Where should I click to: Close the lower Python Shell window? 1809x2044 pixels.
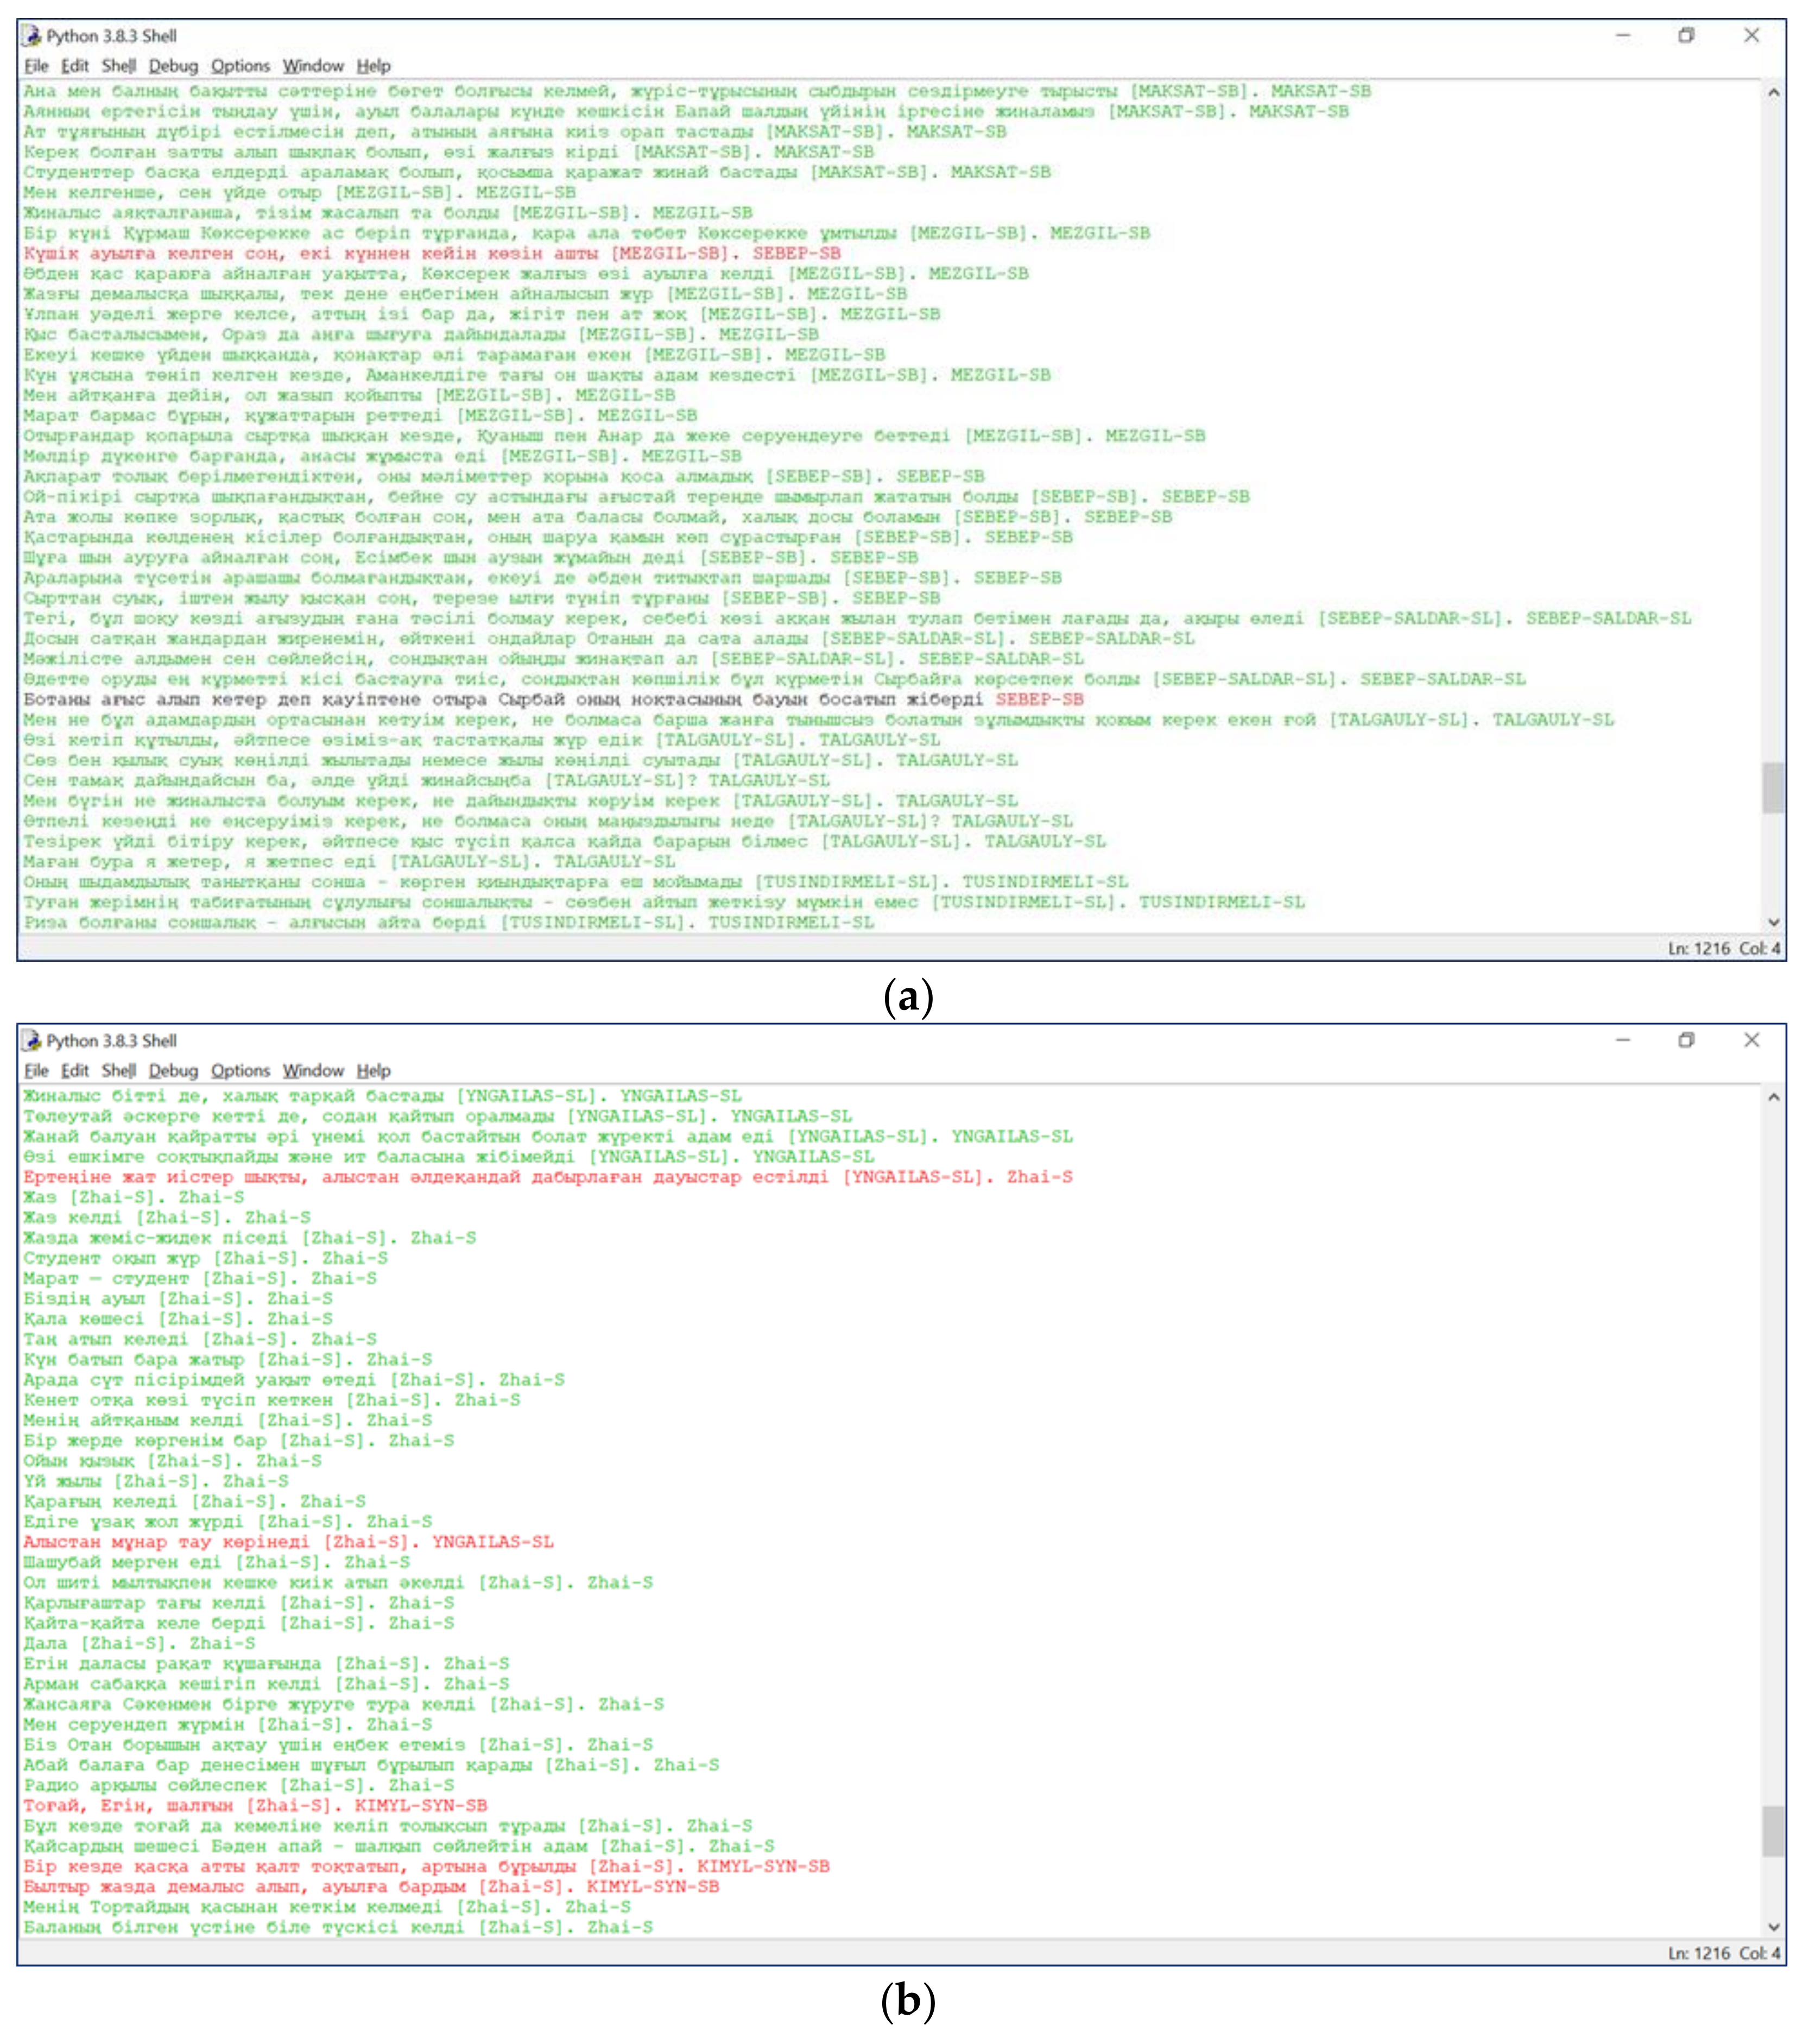pos(1751,1041)
